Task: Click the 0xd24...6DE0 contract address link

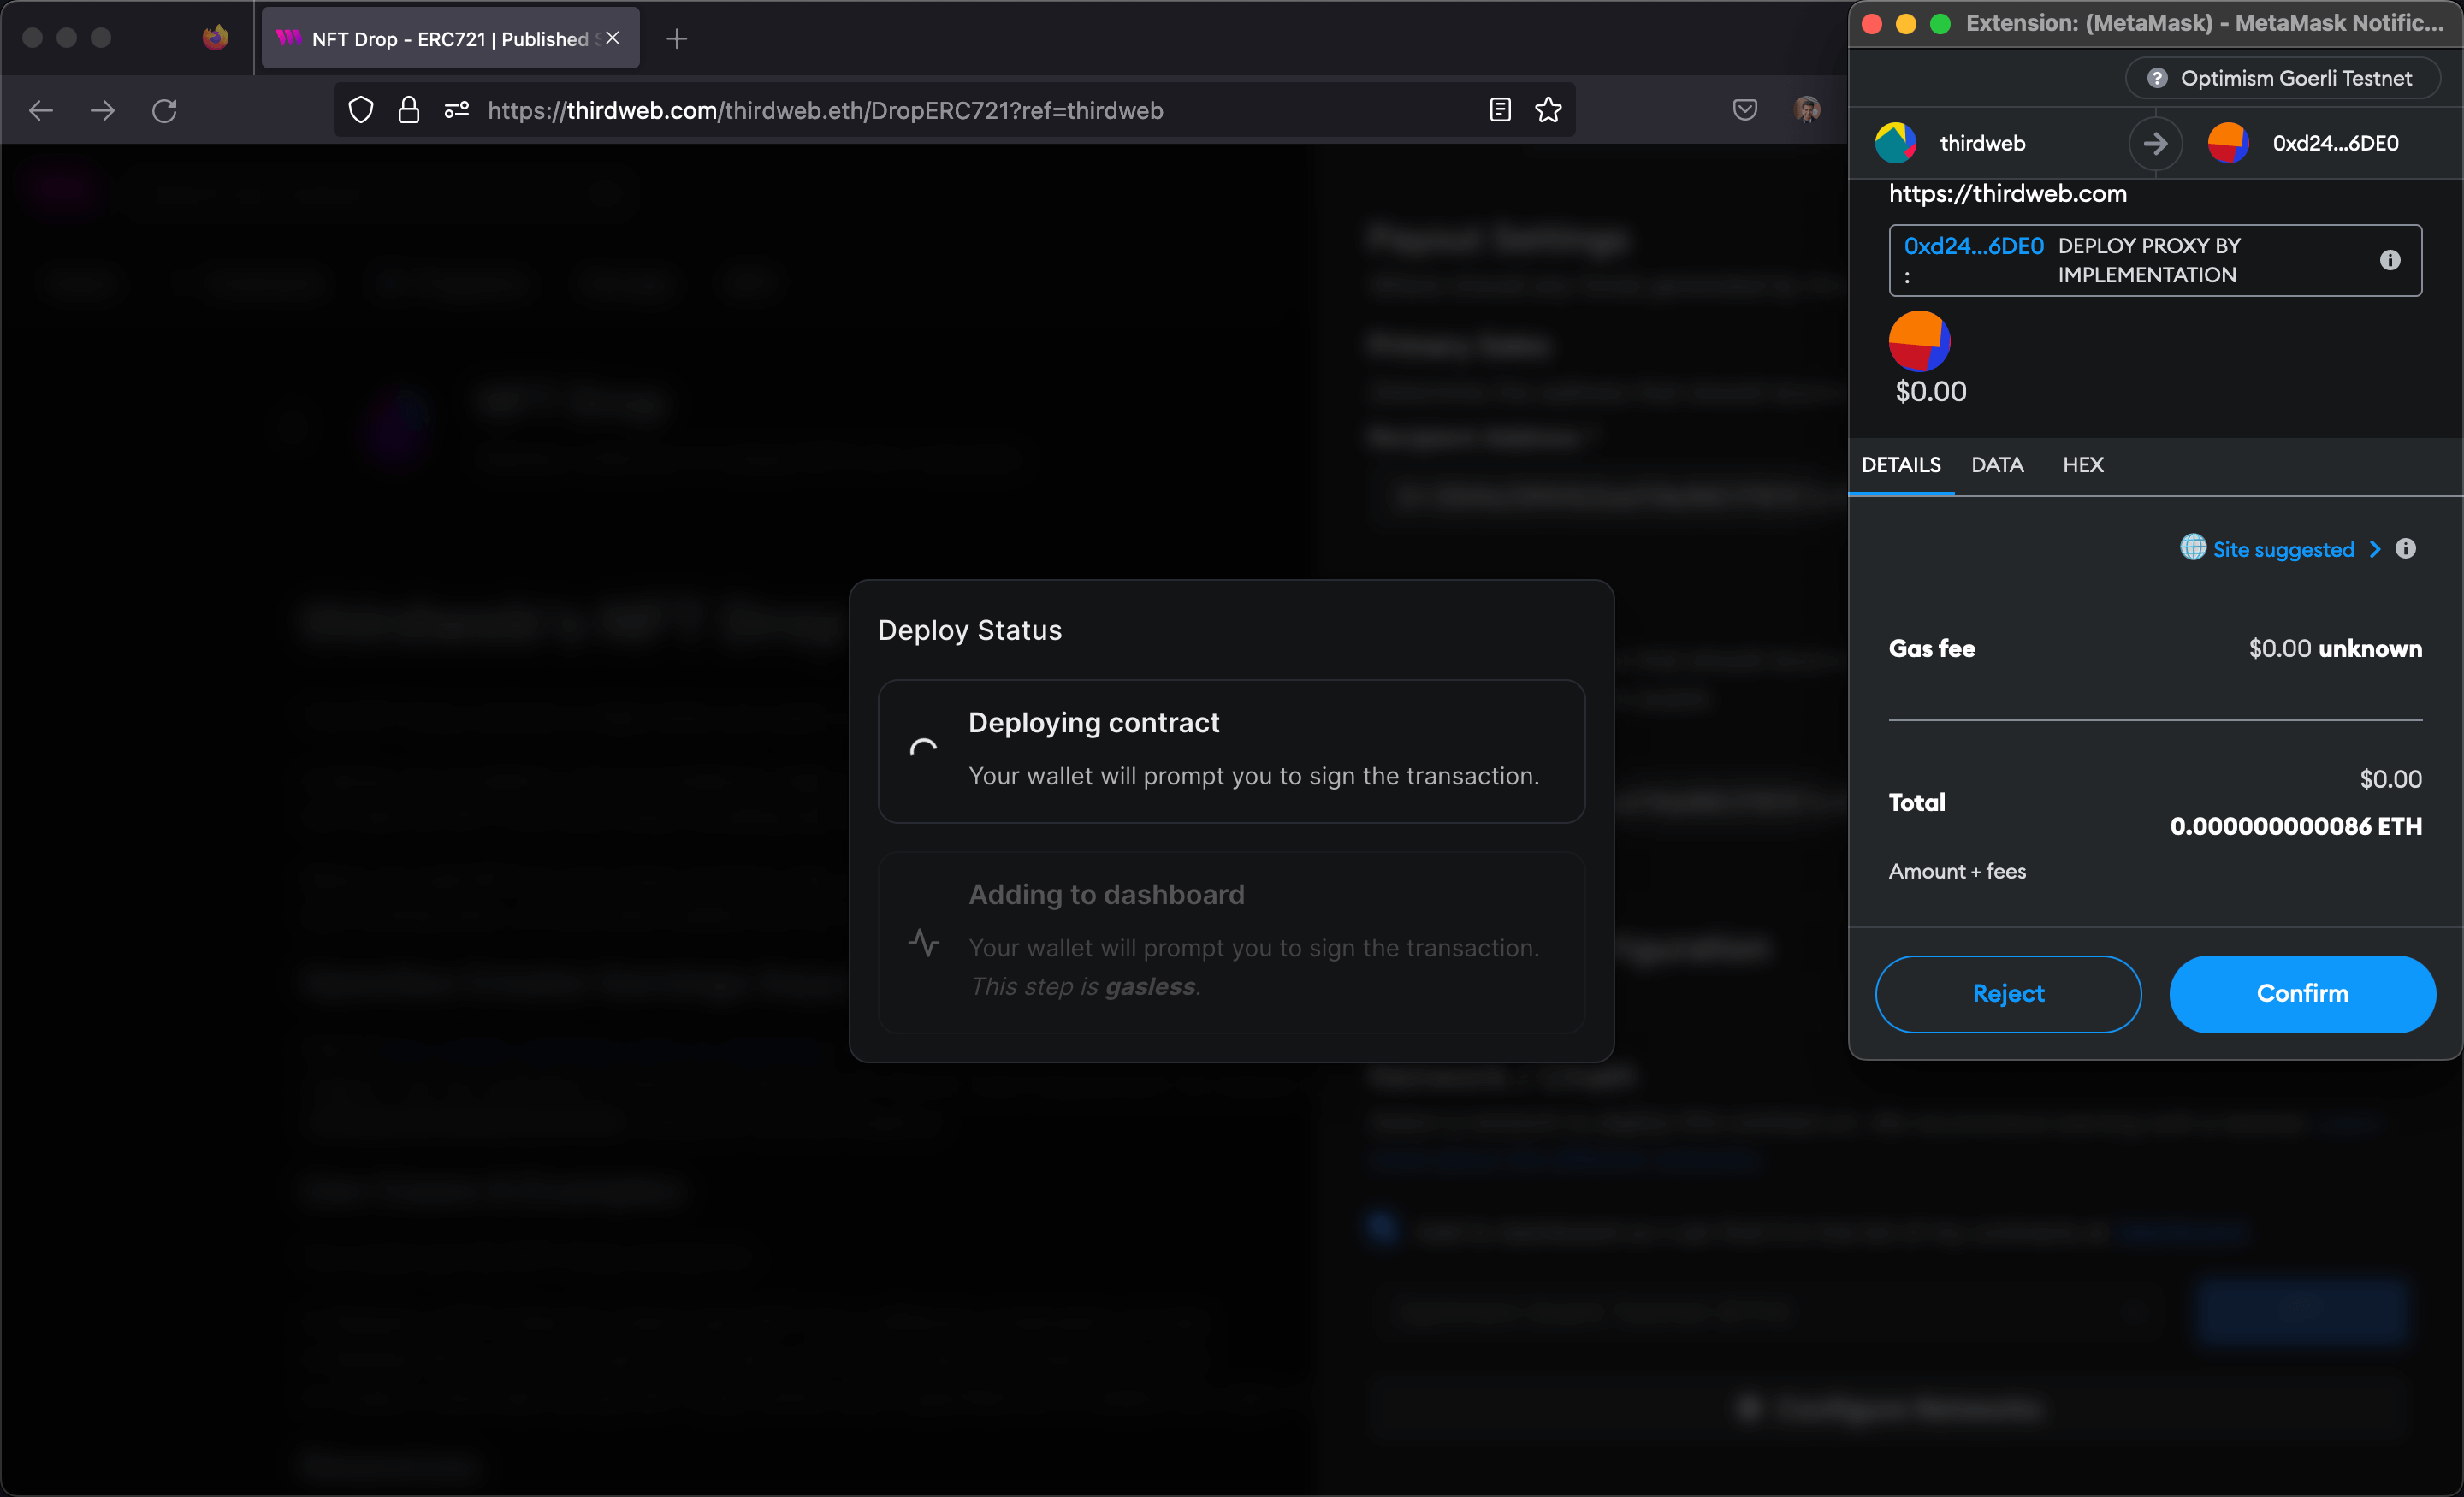Action: [x=1972, y=246]
